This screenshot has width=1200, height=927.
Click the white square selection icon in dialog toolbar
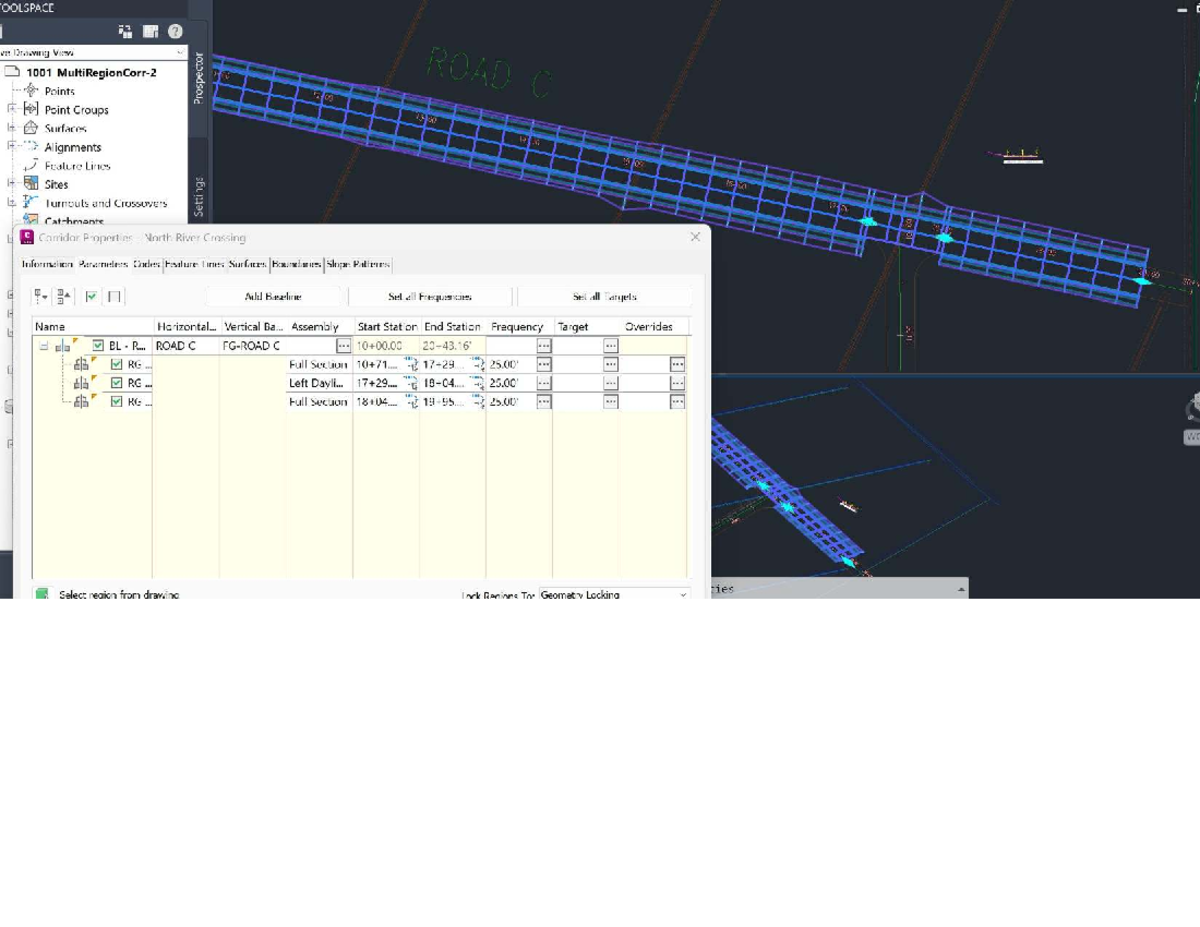pos(112,296)
